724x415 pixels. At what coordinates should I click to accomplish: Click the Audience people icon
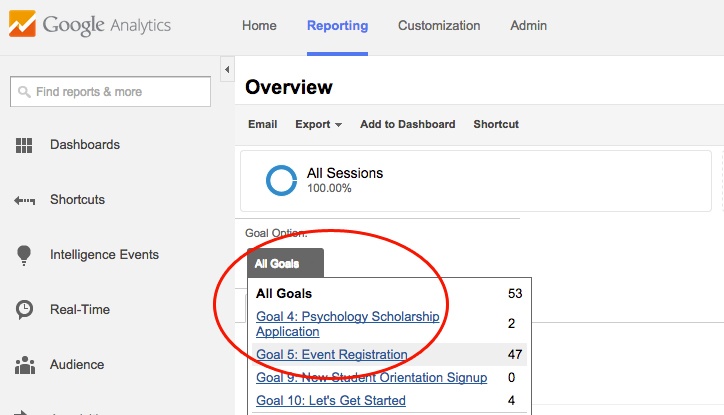pyautogui.click(x=25, y=365)
